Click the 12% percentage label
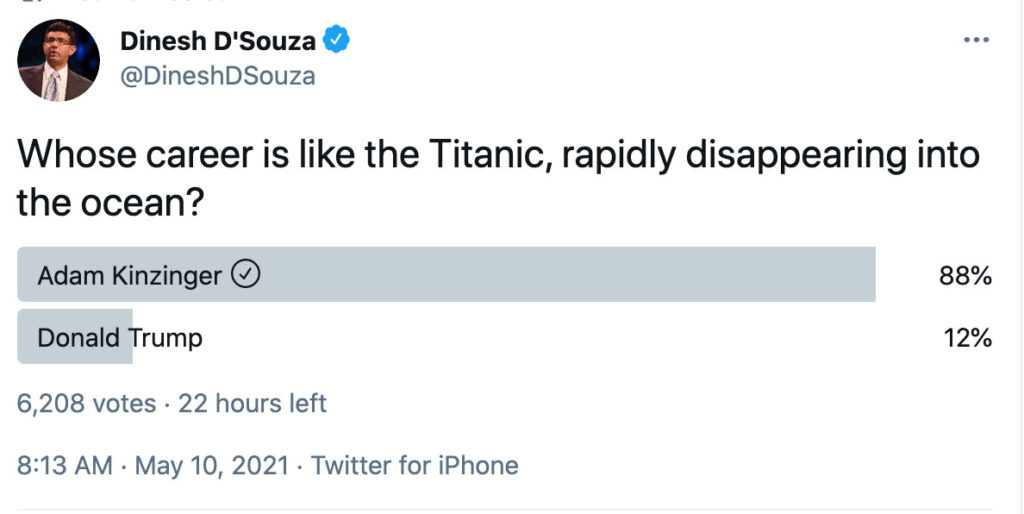This screenshot has width=1024, height=514. pos(967,339)
